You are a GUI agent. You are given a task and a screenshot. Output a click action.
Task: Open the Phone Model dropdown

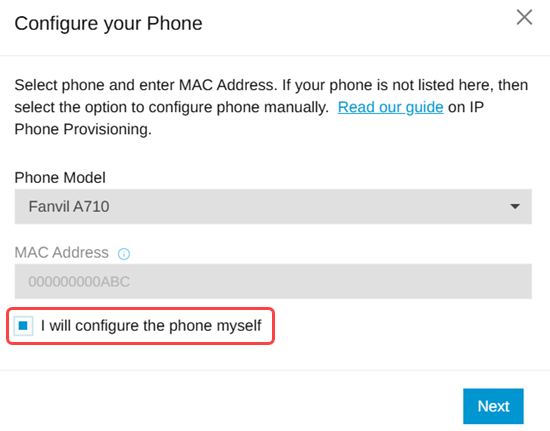pyautogui.click(x=273, y=207)
